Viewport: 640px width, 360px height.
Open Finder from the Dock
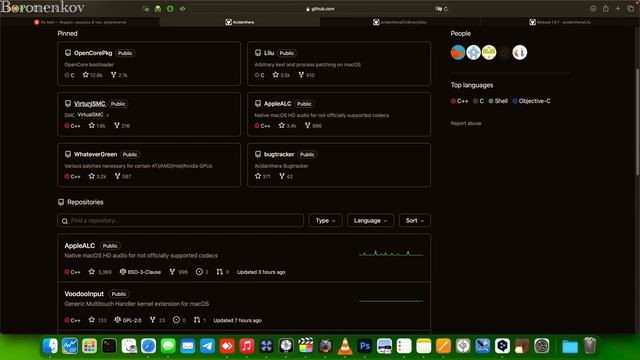tap(50, 346)
